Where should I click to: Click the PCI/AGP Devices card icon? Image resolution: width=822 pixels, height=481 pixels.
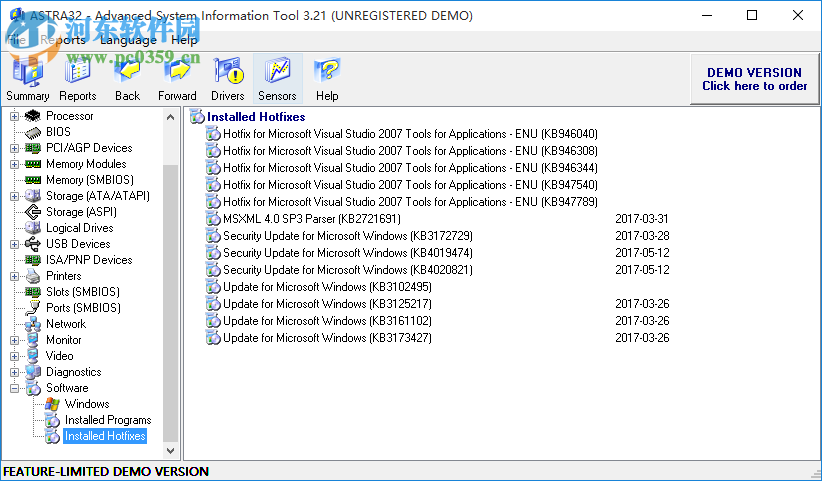click(x=33, y=148)
